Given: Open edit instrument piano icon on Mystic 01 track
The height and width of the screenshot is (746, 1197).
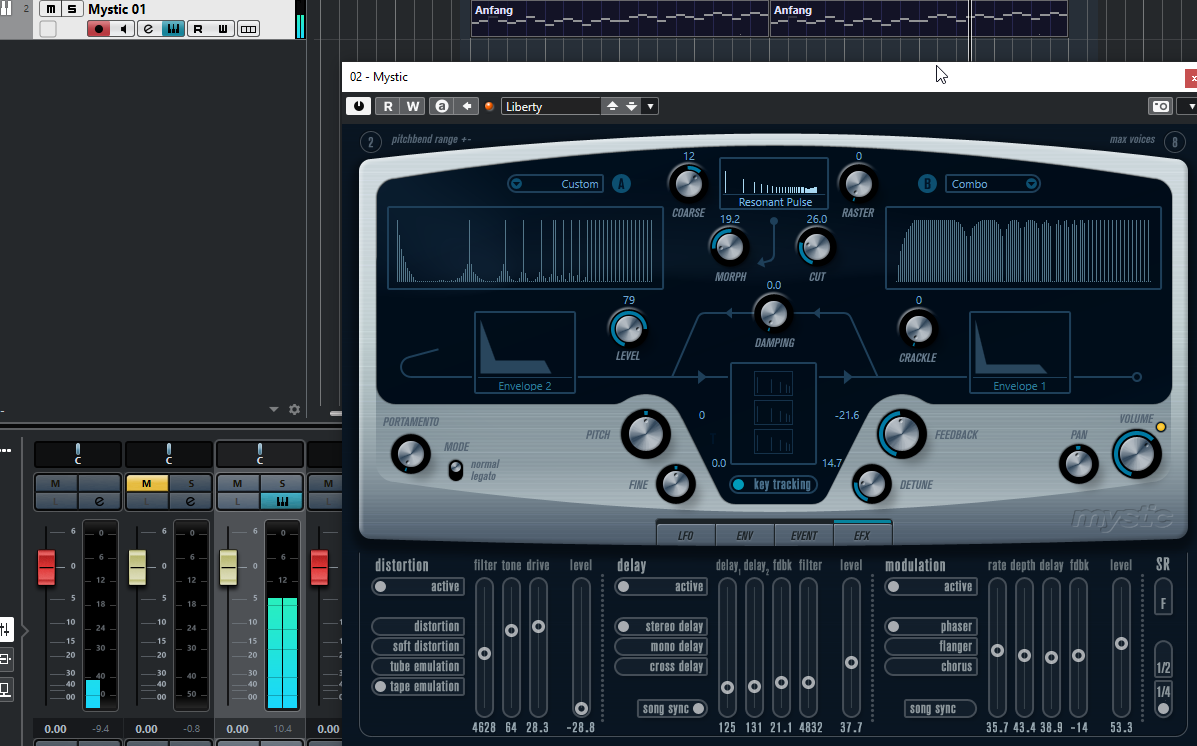Looking at the screenshot, I should pyautogui.click(x=173, y=29).
